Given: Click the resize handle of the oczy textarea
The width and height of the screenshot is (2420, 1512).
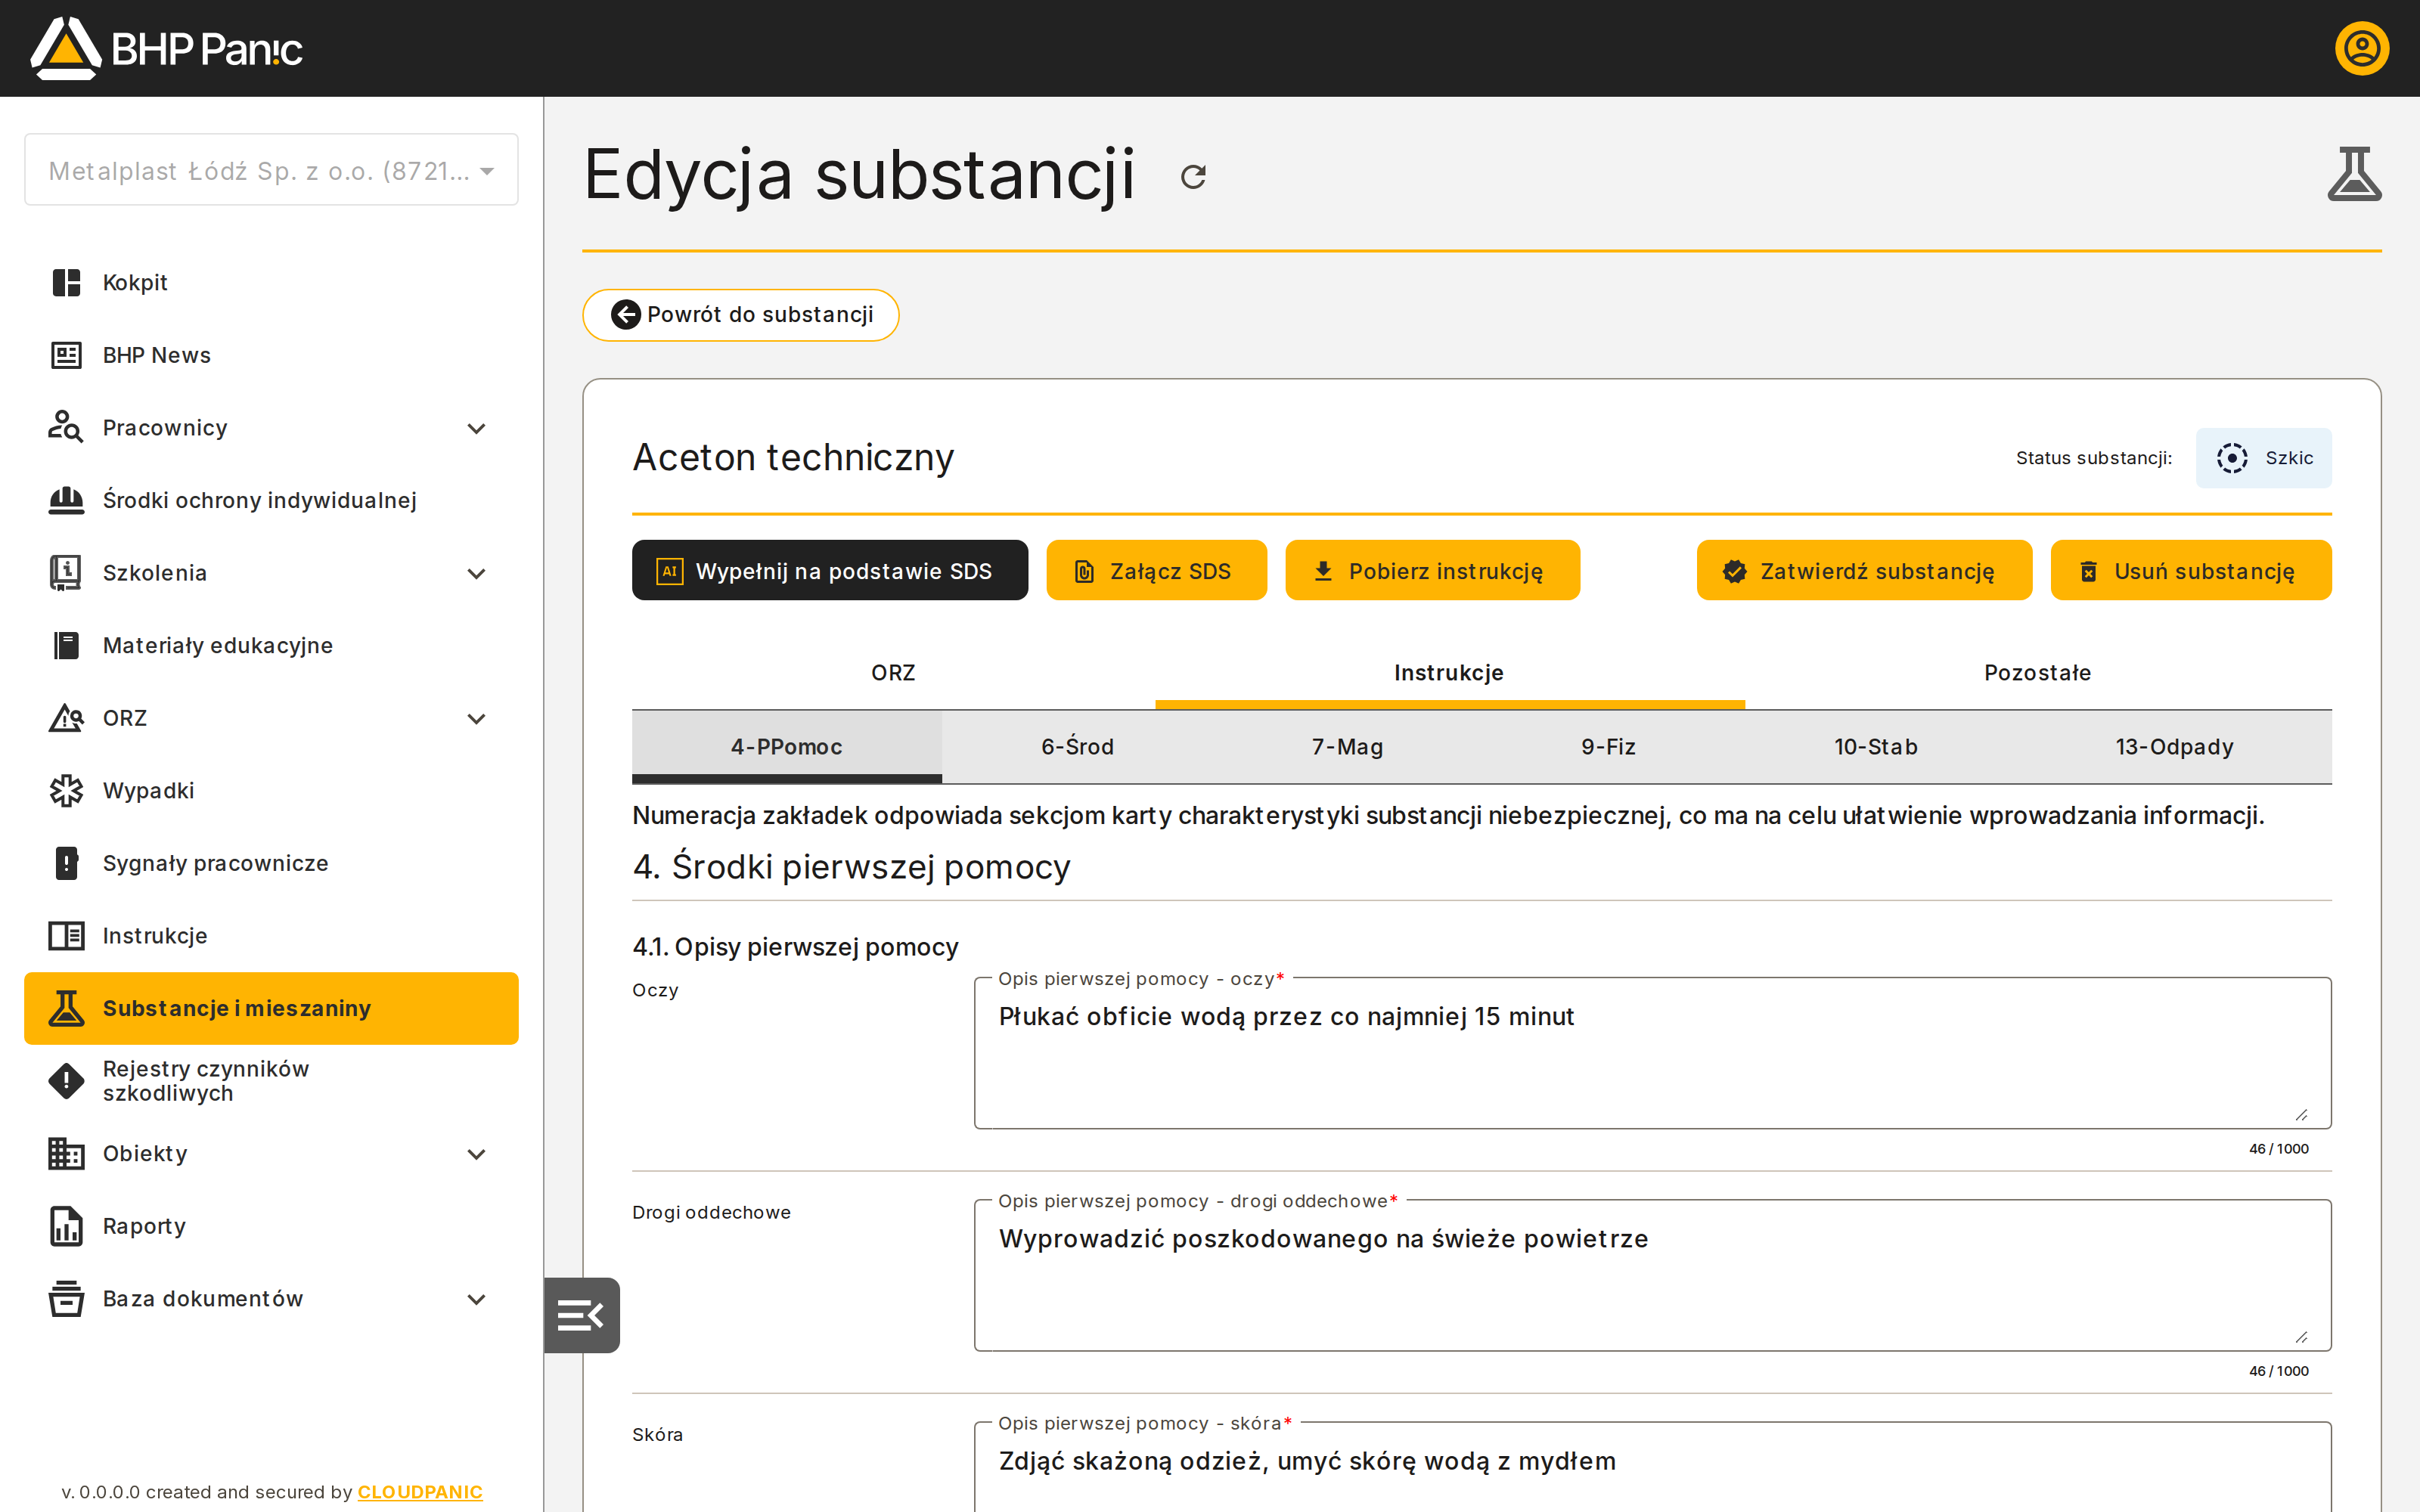Looking at the screenshot, I should 2301,1114.
